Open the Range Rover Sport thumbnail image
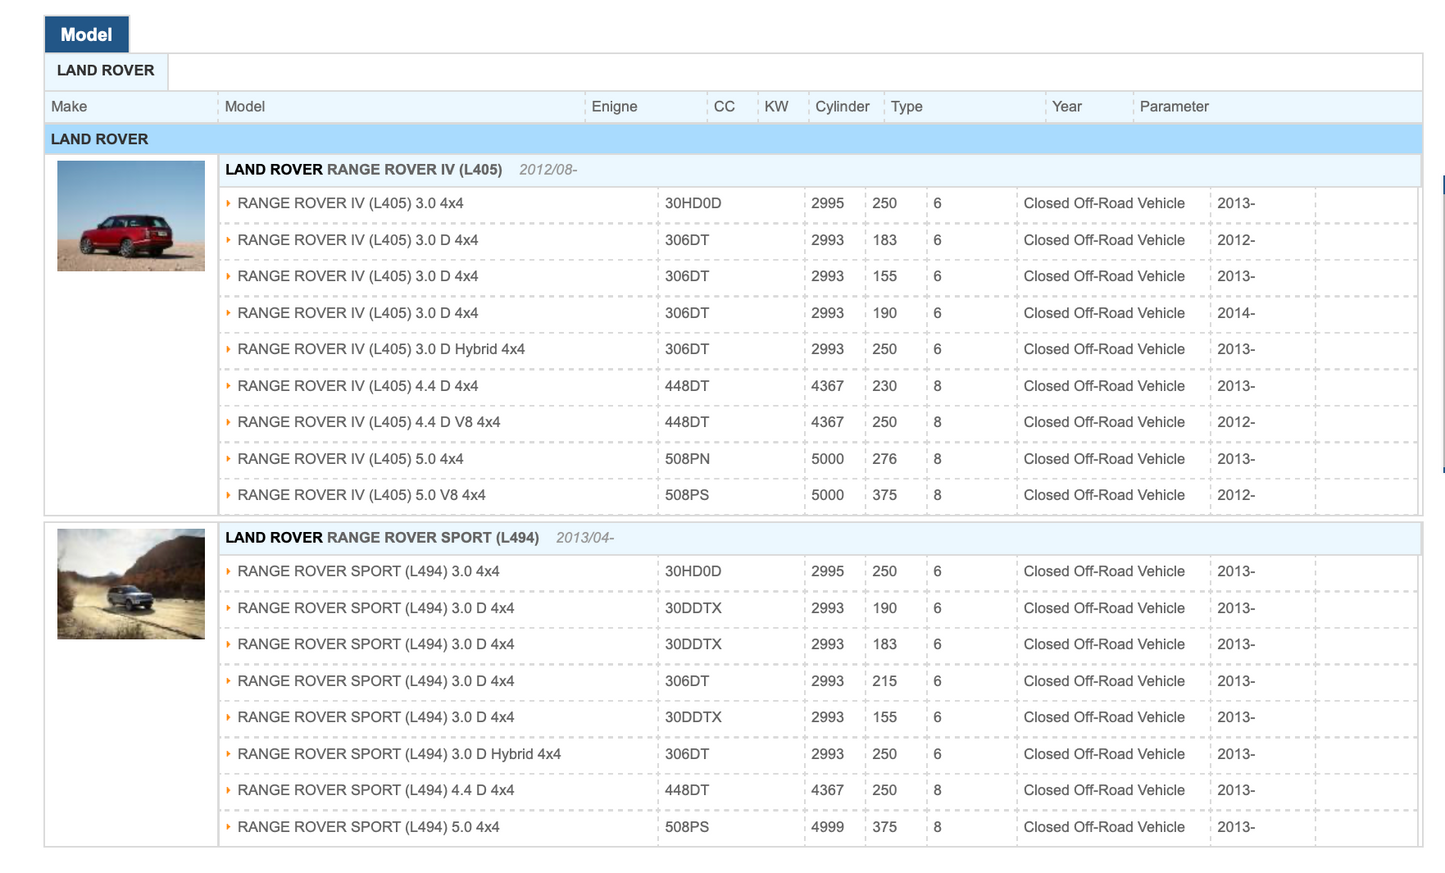Viewport: 1445px width, 873px height. (131, 584)
